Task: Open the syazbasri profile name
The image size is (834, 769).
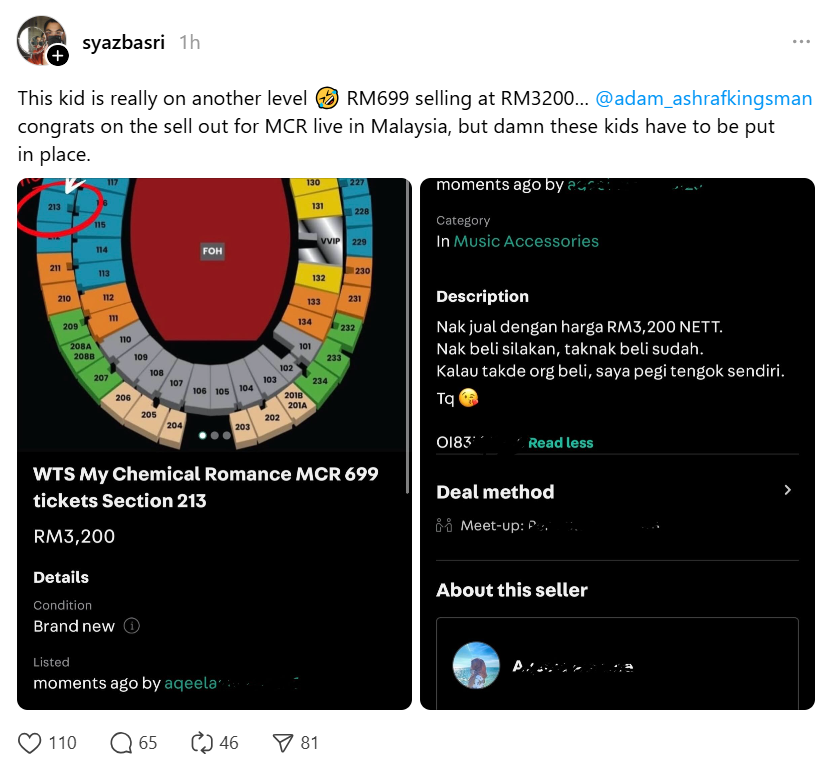Action: click(x=124, y=42)
